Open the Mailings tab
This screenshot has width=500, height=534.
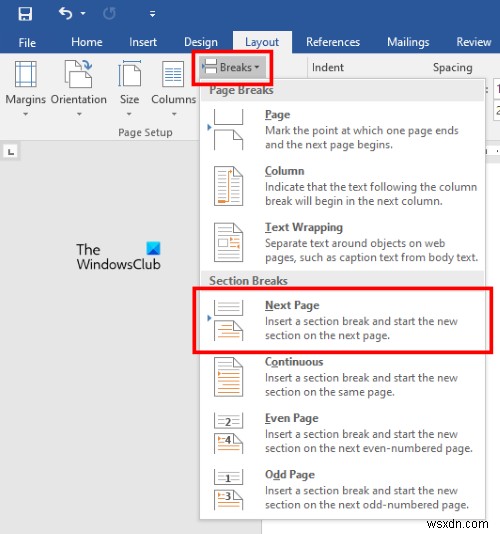tap(408, 42)
